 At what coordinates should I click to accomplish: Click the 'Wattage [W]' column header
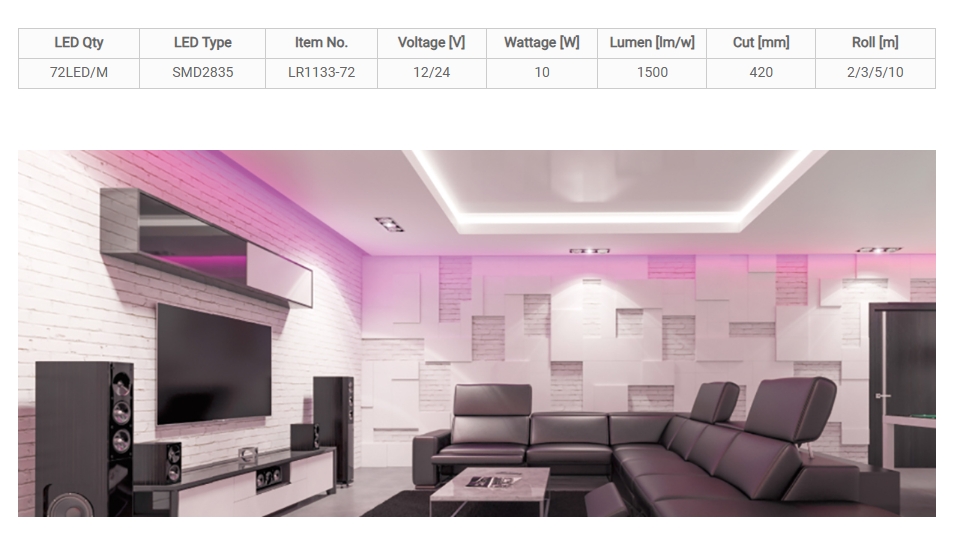pyautogui.click(x=542, y=43)
